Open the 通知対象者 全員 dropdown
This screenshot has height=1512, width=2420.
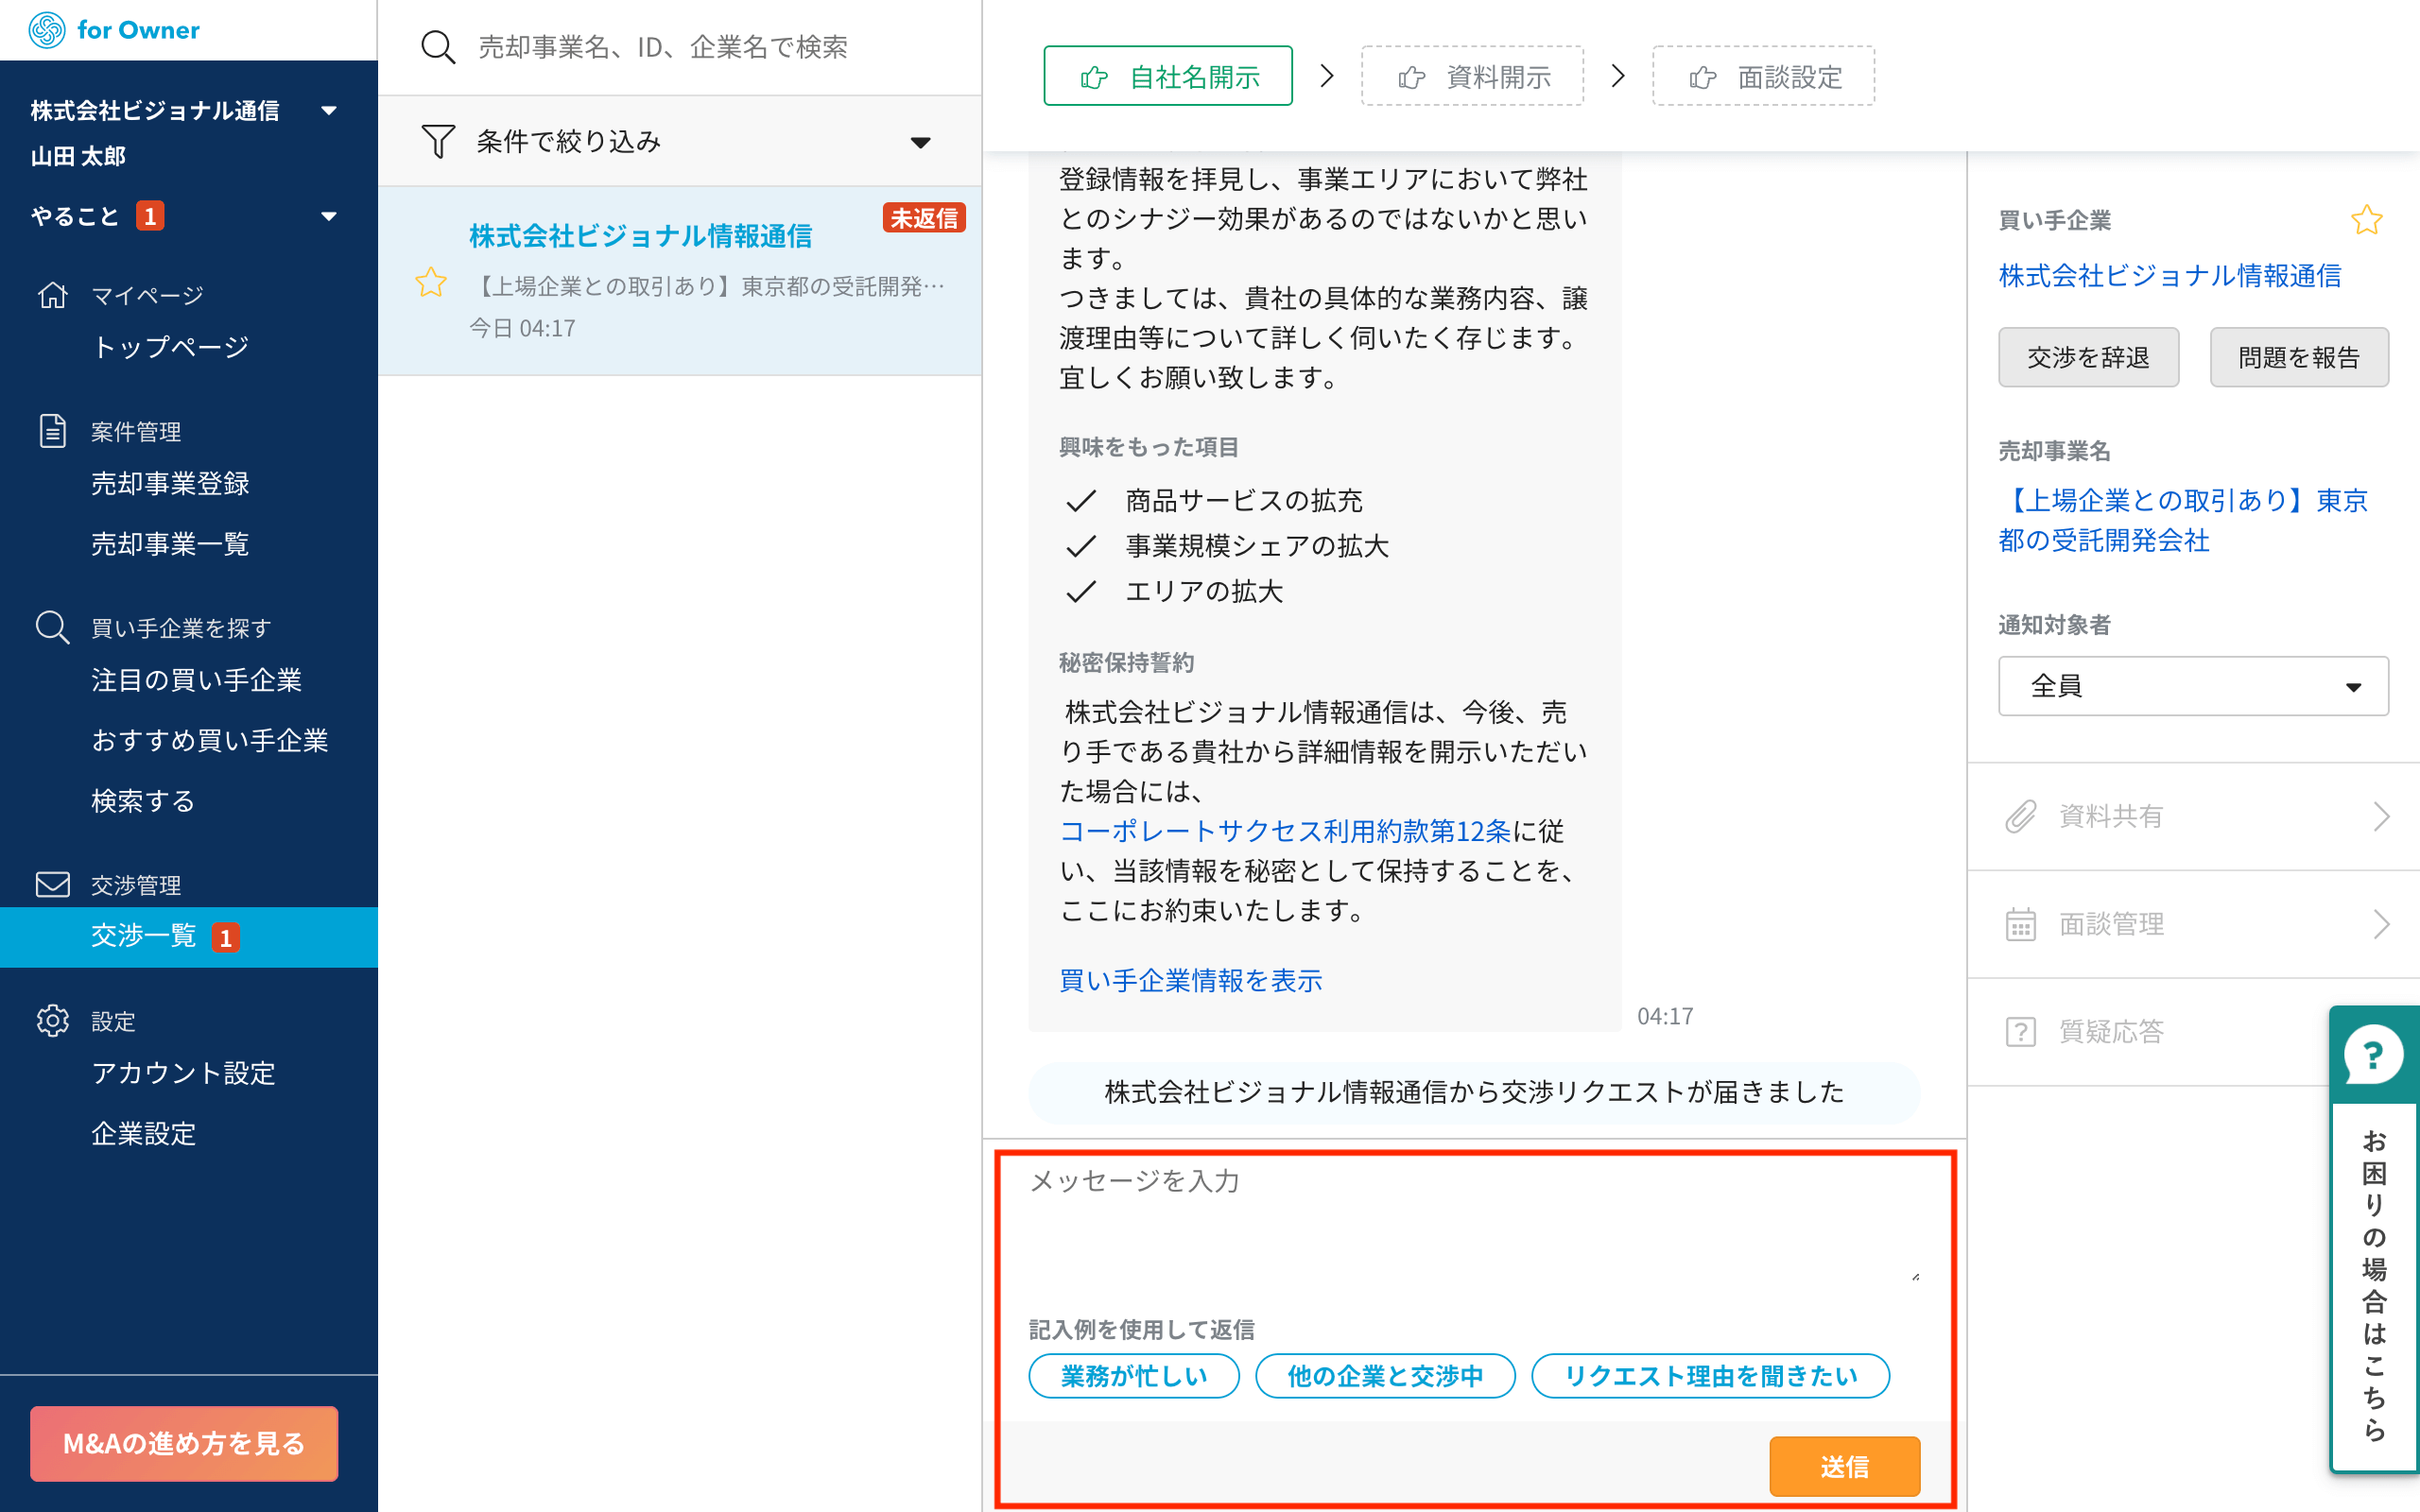point(2192,686)
